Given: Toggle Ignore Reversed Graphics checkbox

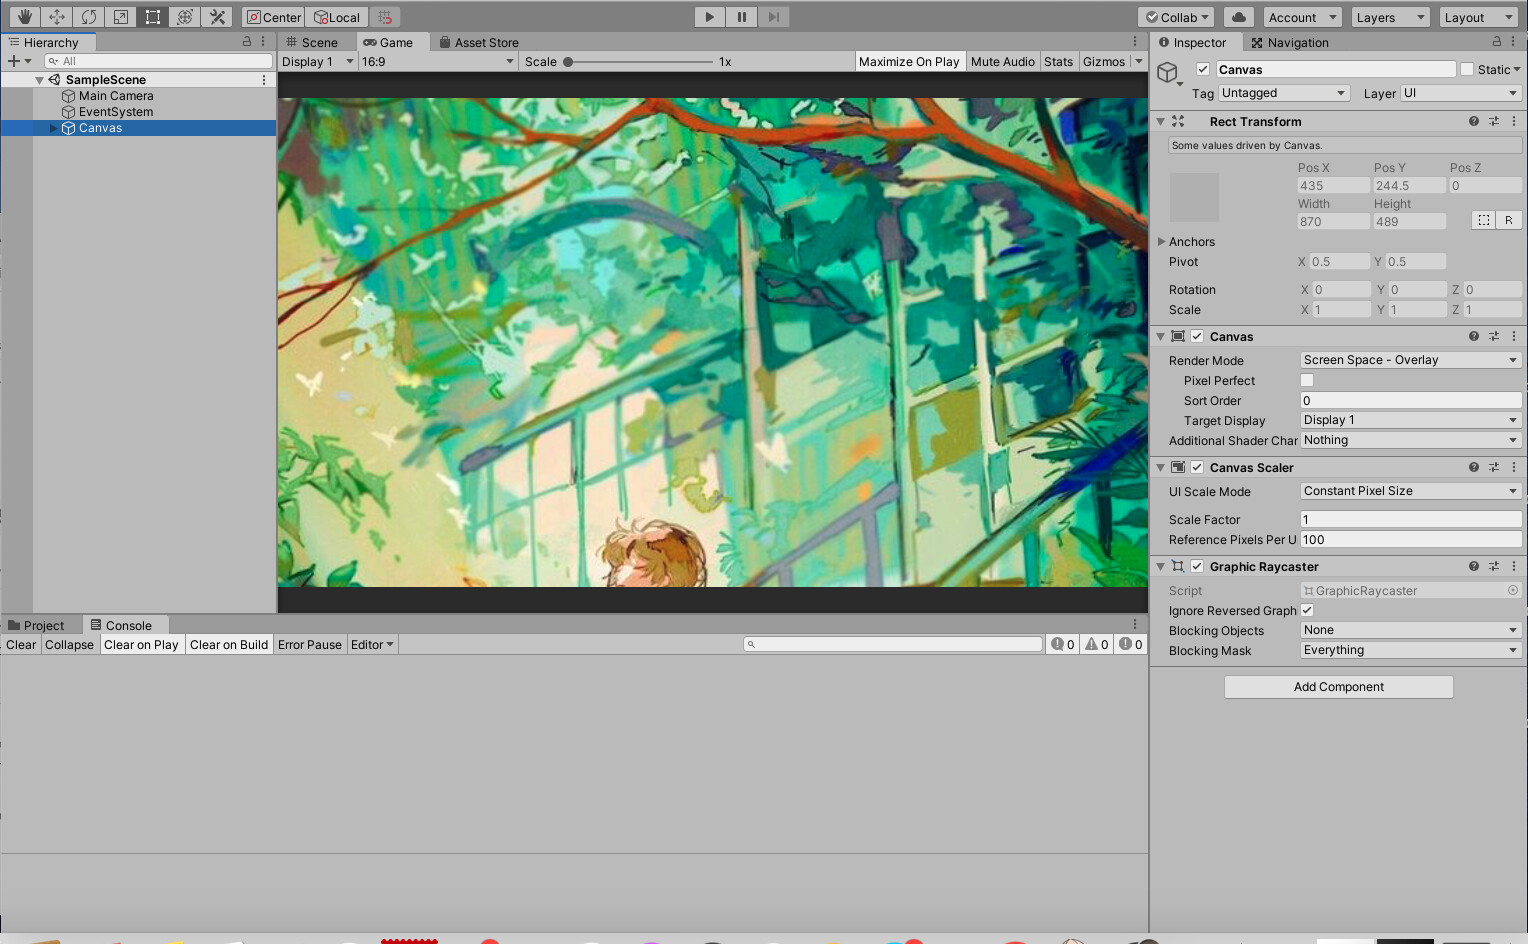Looking at the screenshot, I should 1307,610.
